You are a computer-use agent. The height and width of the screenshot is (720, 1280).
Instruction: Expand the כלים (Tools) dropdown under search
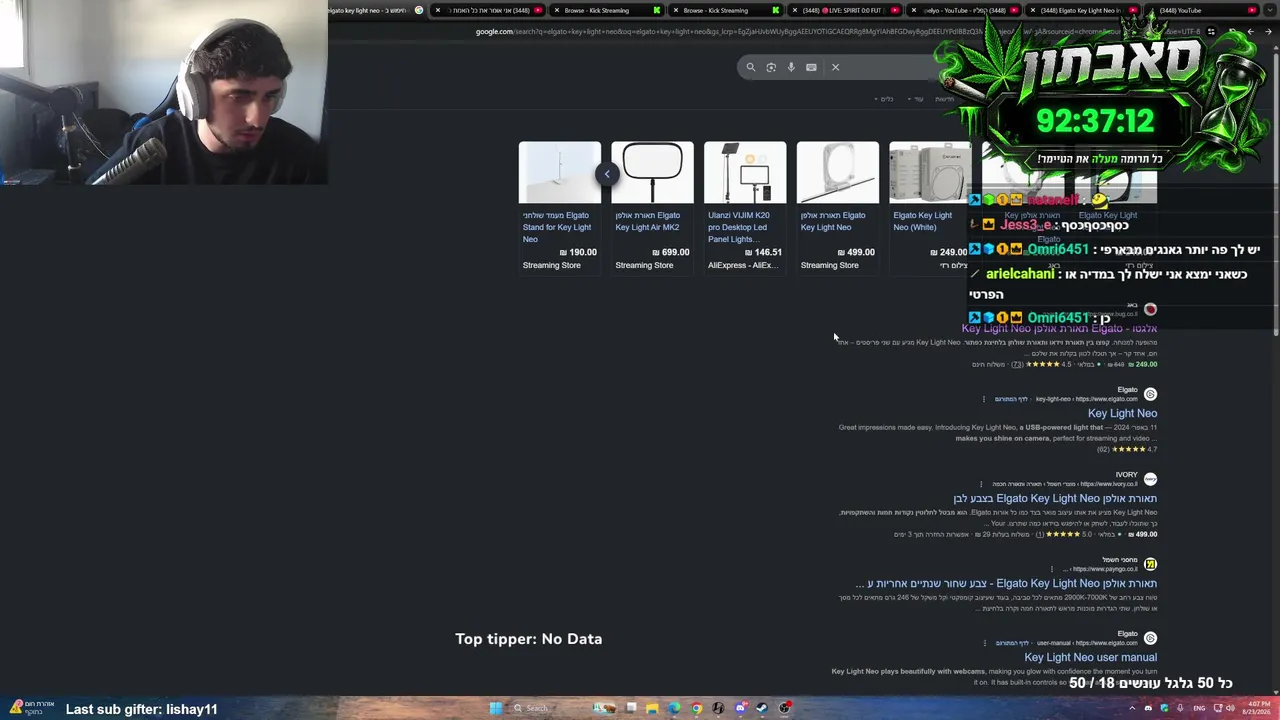884,99
